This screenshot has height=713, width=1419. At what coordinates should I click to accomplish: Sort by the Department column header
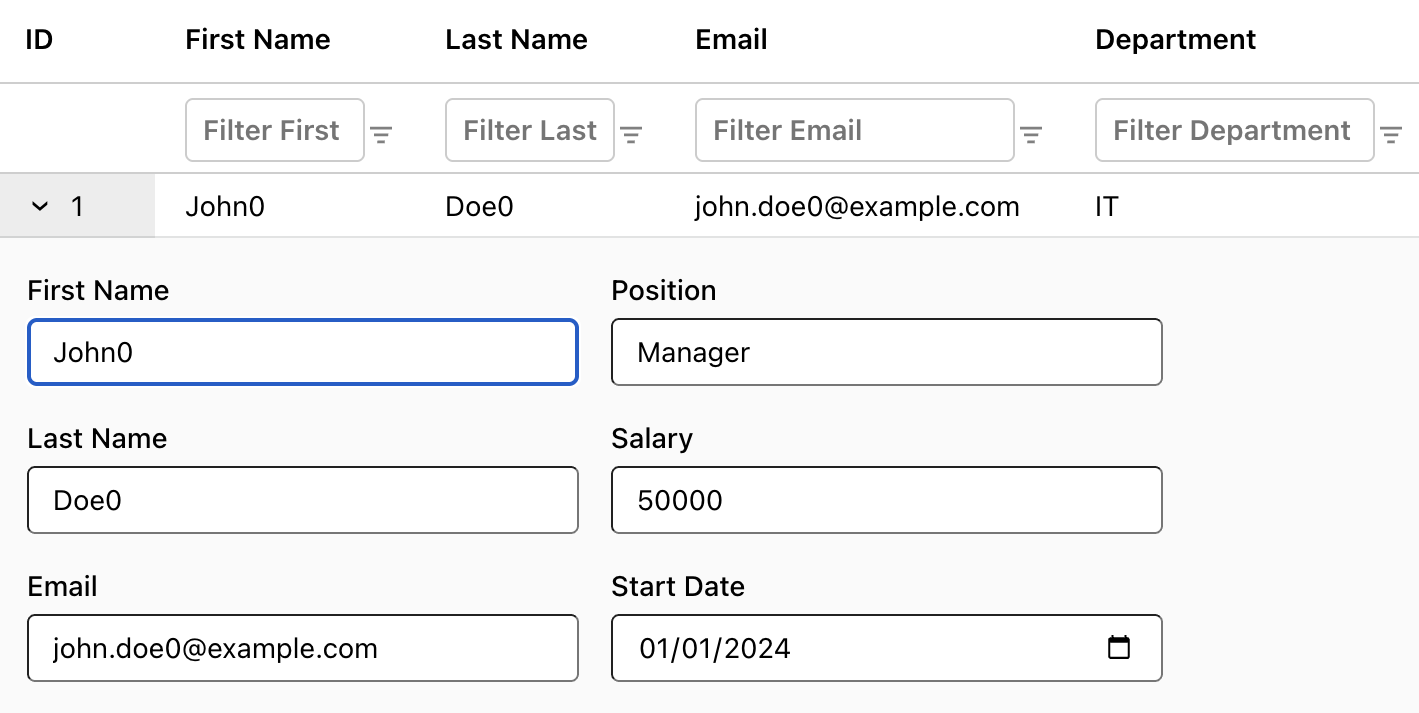tap(1175, 40)
